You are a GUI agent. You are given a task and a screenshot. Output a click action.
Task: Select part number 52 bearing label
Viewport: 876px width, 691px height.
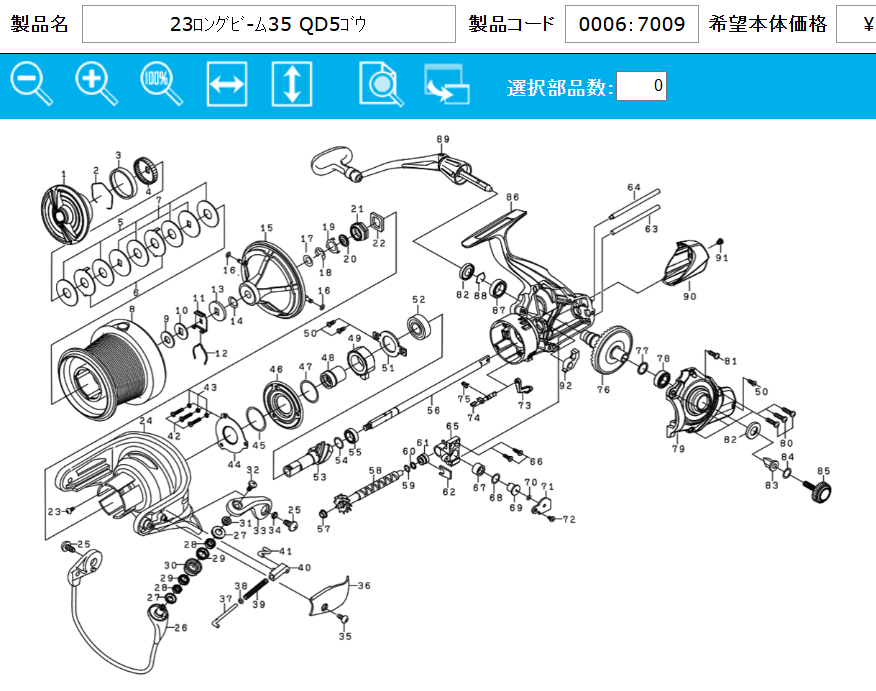(x=419, y=300)
